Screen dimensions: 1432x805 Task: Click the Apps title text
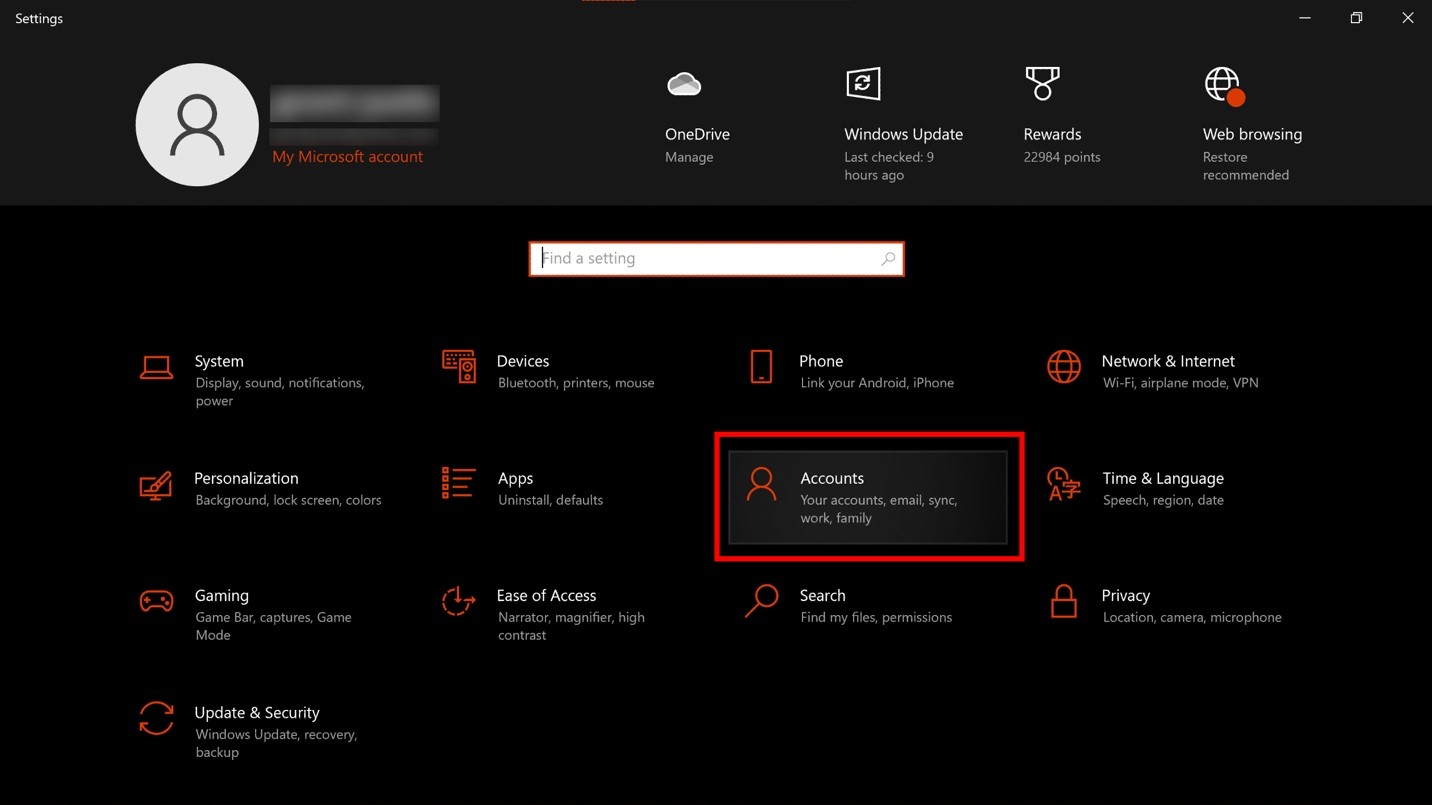pyautogui.click(x=515, y=478)
